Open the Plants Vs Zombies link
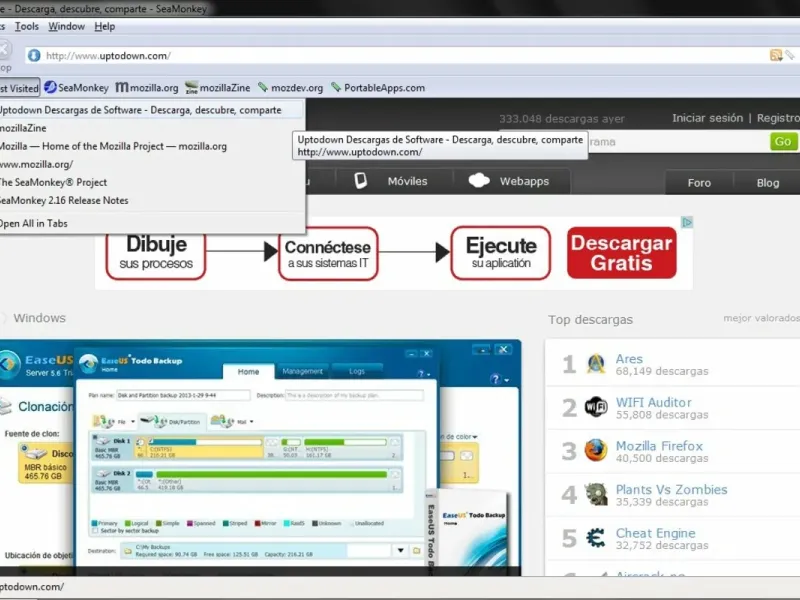The height and width of the screenshot is (600, 800). [671, 489]
